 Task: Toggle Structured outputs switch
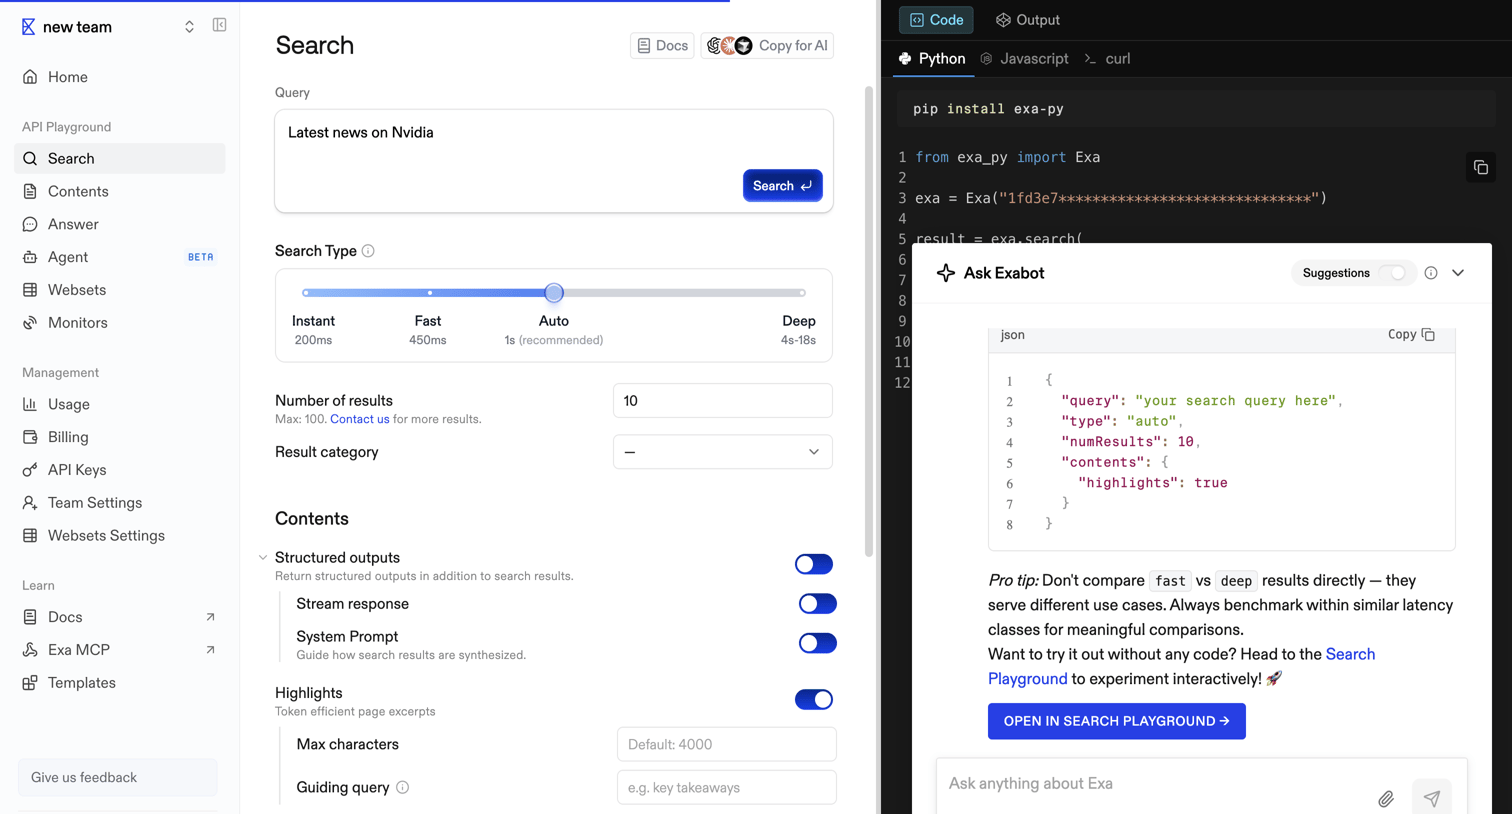(814, 564)
